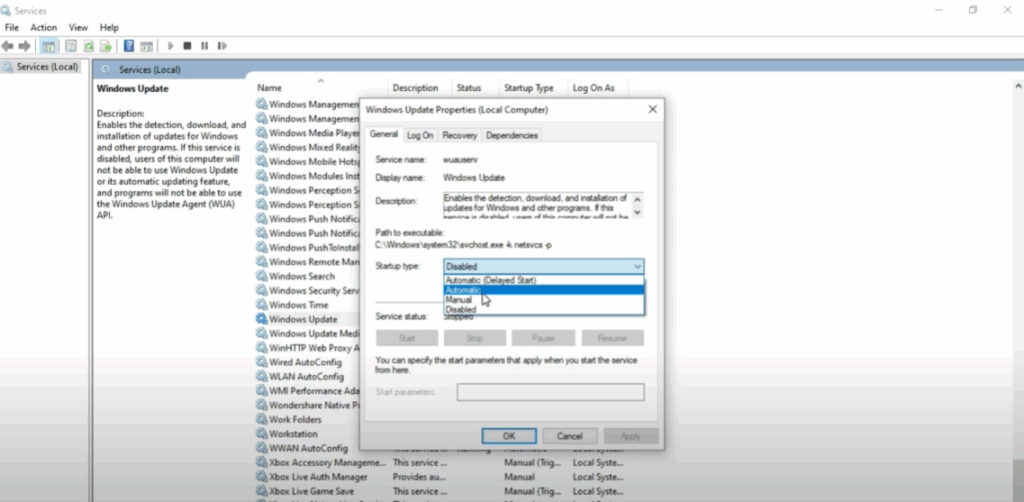Switch to the General tab
This screenshot has width=1024, height=502.
click(x=384, y=134)
